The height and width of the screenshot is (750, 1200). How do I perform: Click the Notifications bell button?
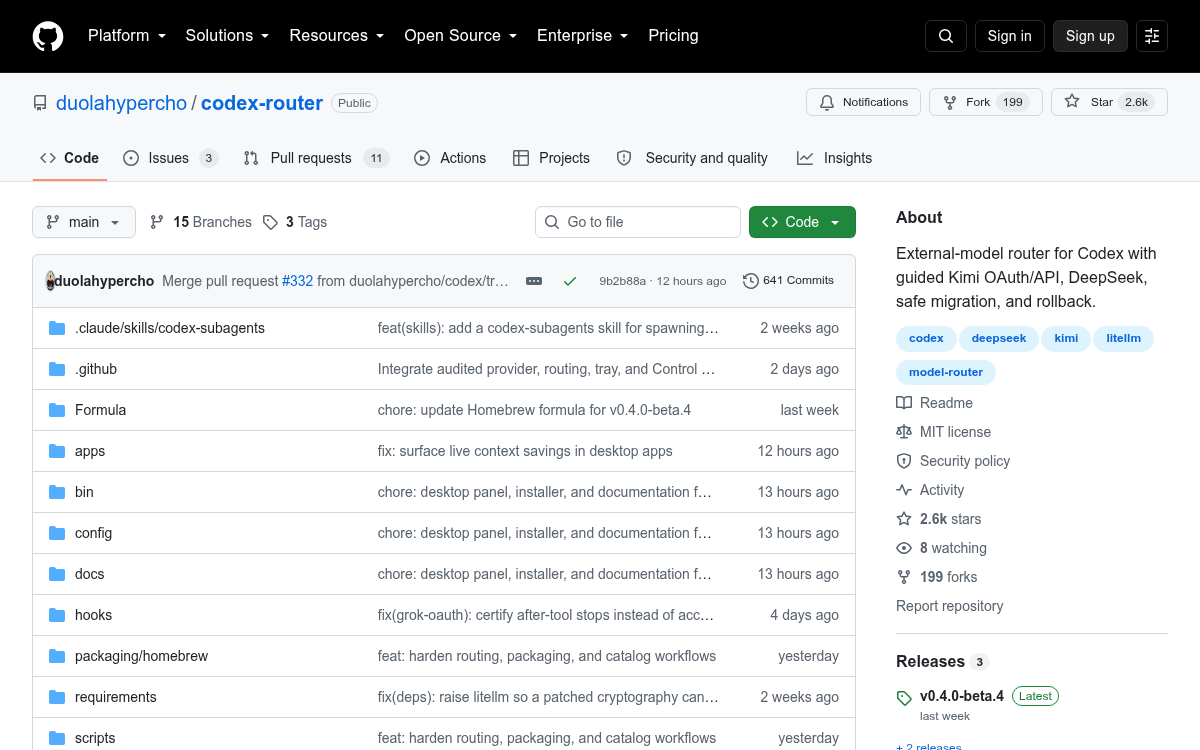coord(864,102)
